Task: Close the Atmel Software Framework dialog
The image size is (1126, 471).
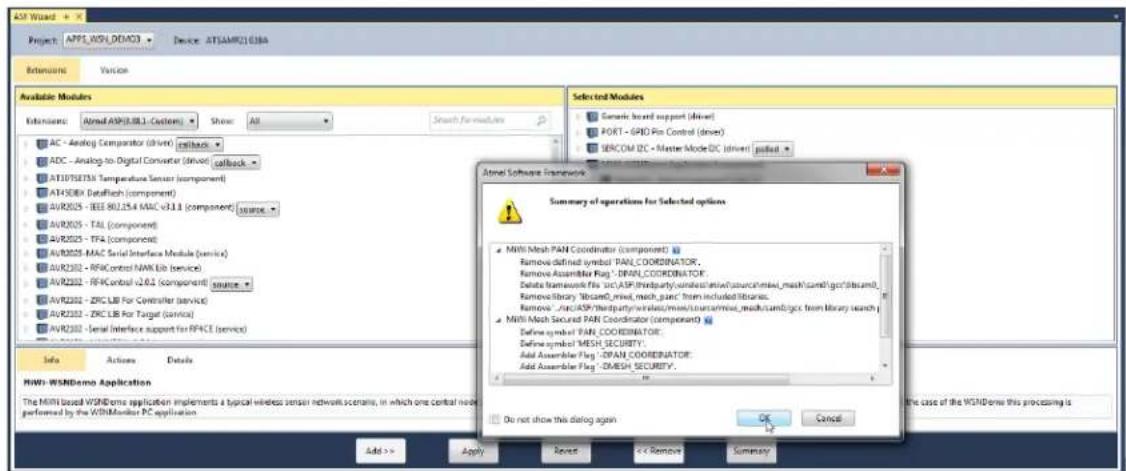Action: point(883,172)
